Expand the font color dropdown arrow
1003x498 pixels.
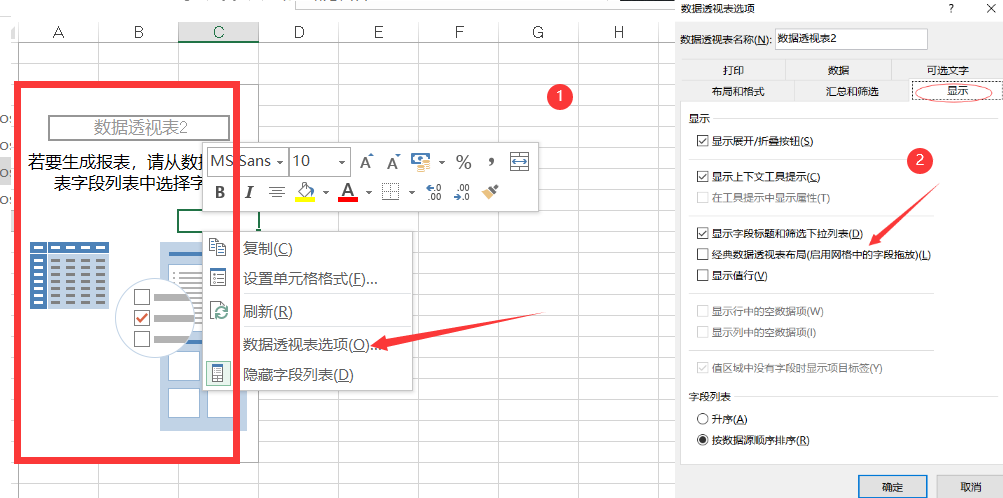tap(368, 192)
